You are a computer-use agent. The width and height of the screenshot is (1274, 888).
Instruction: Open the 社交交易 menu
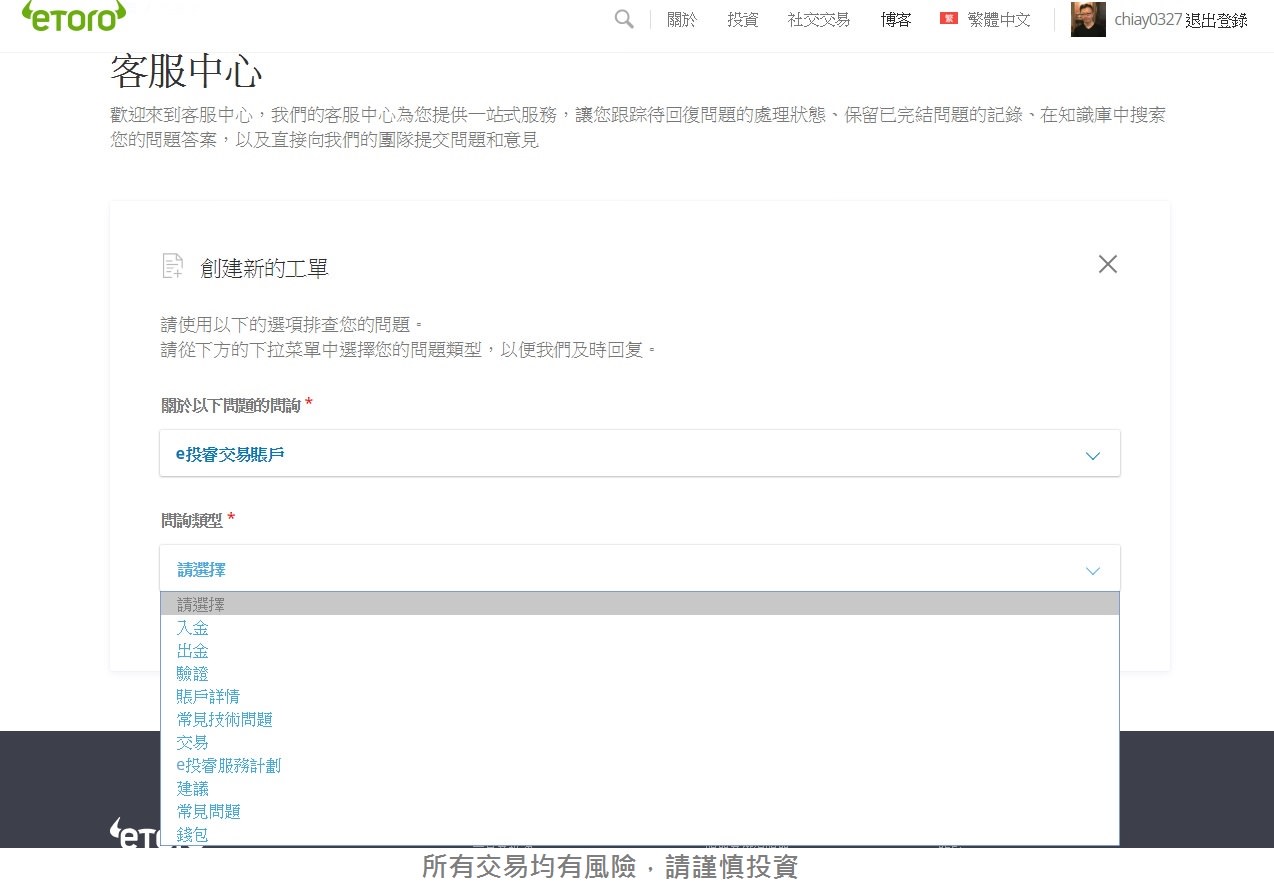(819, 19)
